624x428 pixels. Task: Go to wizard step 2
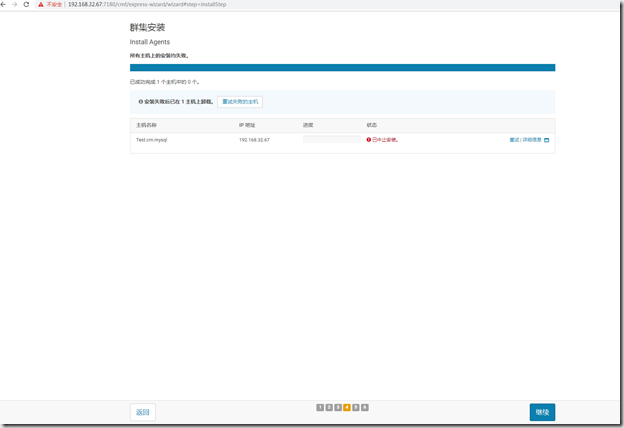(329, 407)
